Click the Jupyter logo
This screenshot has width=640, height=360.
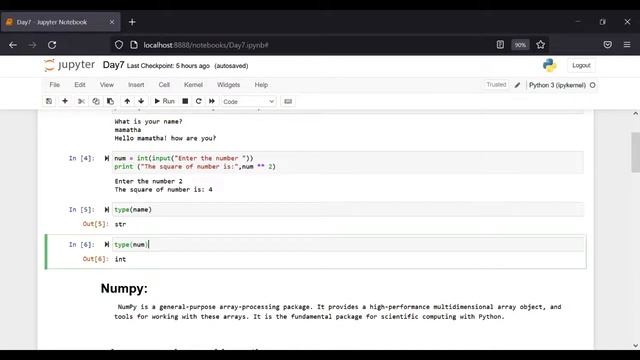click(x=69, y=65)
